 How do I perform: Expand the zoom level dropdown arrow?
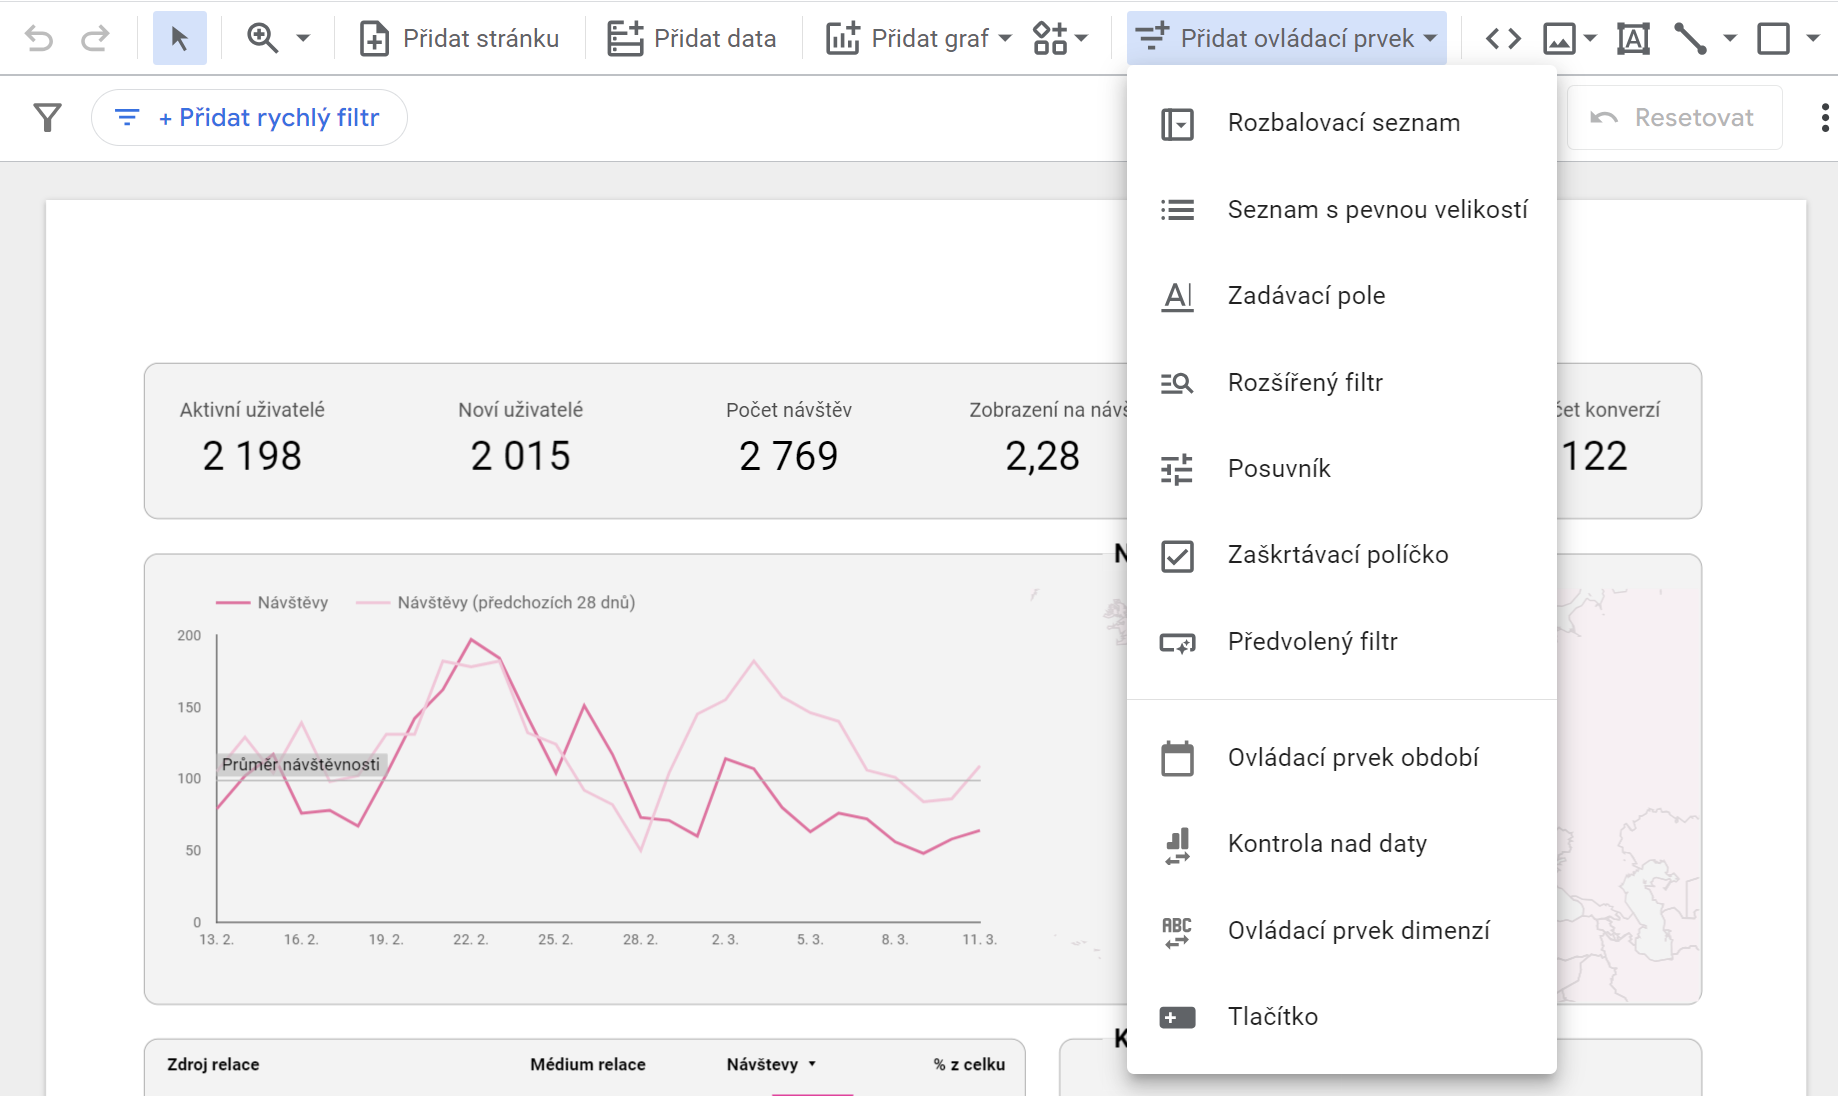(303, 39)
